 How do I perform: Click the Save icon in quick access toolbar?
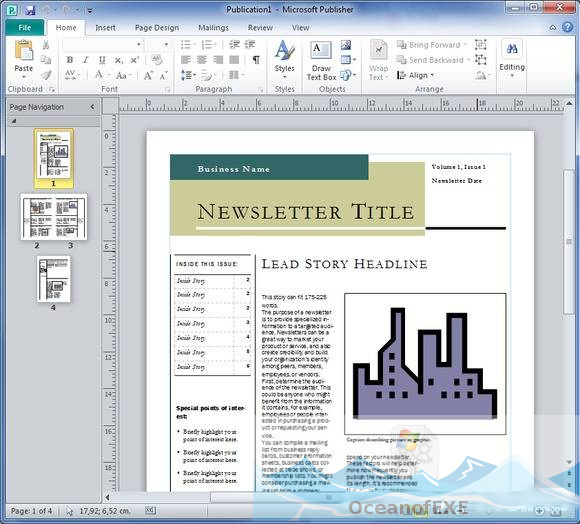click(x=30, y=10)
